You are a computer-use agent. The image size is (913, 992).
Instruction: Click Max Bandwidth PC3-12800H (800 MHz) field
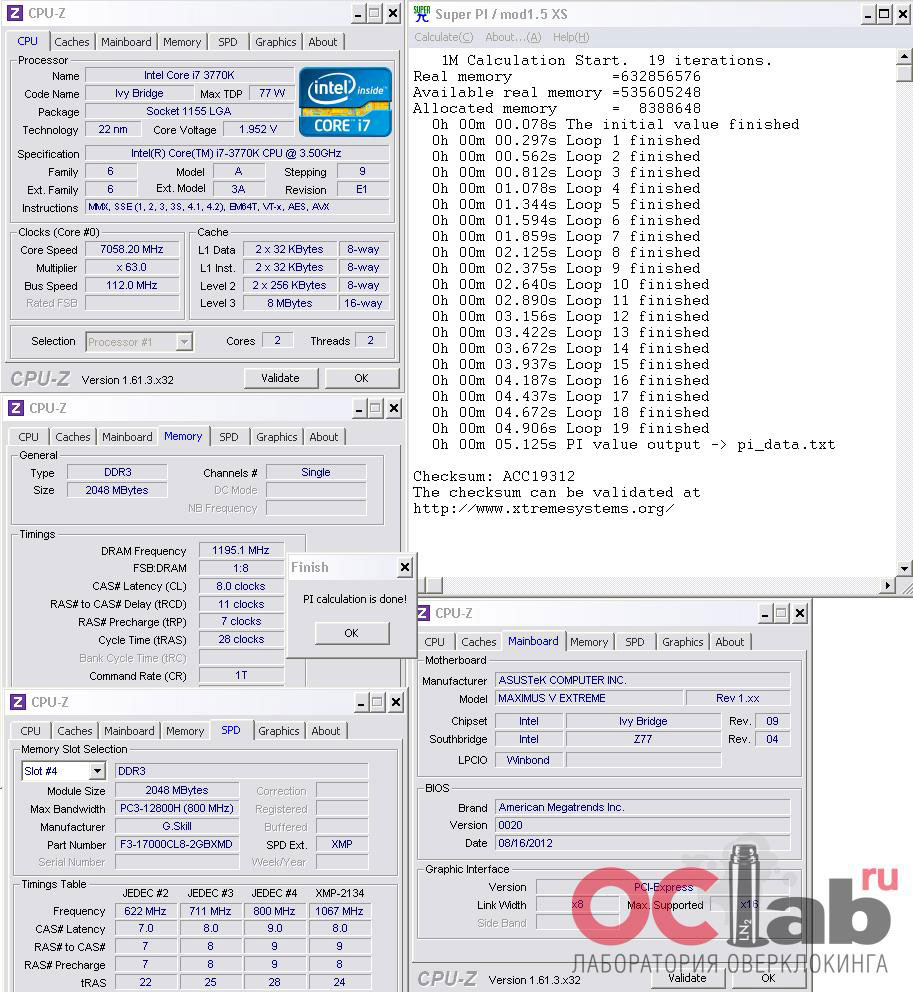pyautogui.click(x=177, y=809)
